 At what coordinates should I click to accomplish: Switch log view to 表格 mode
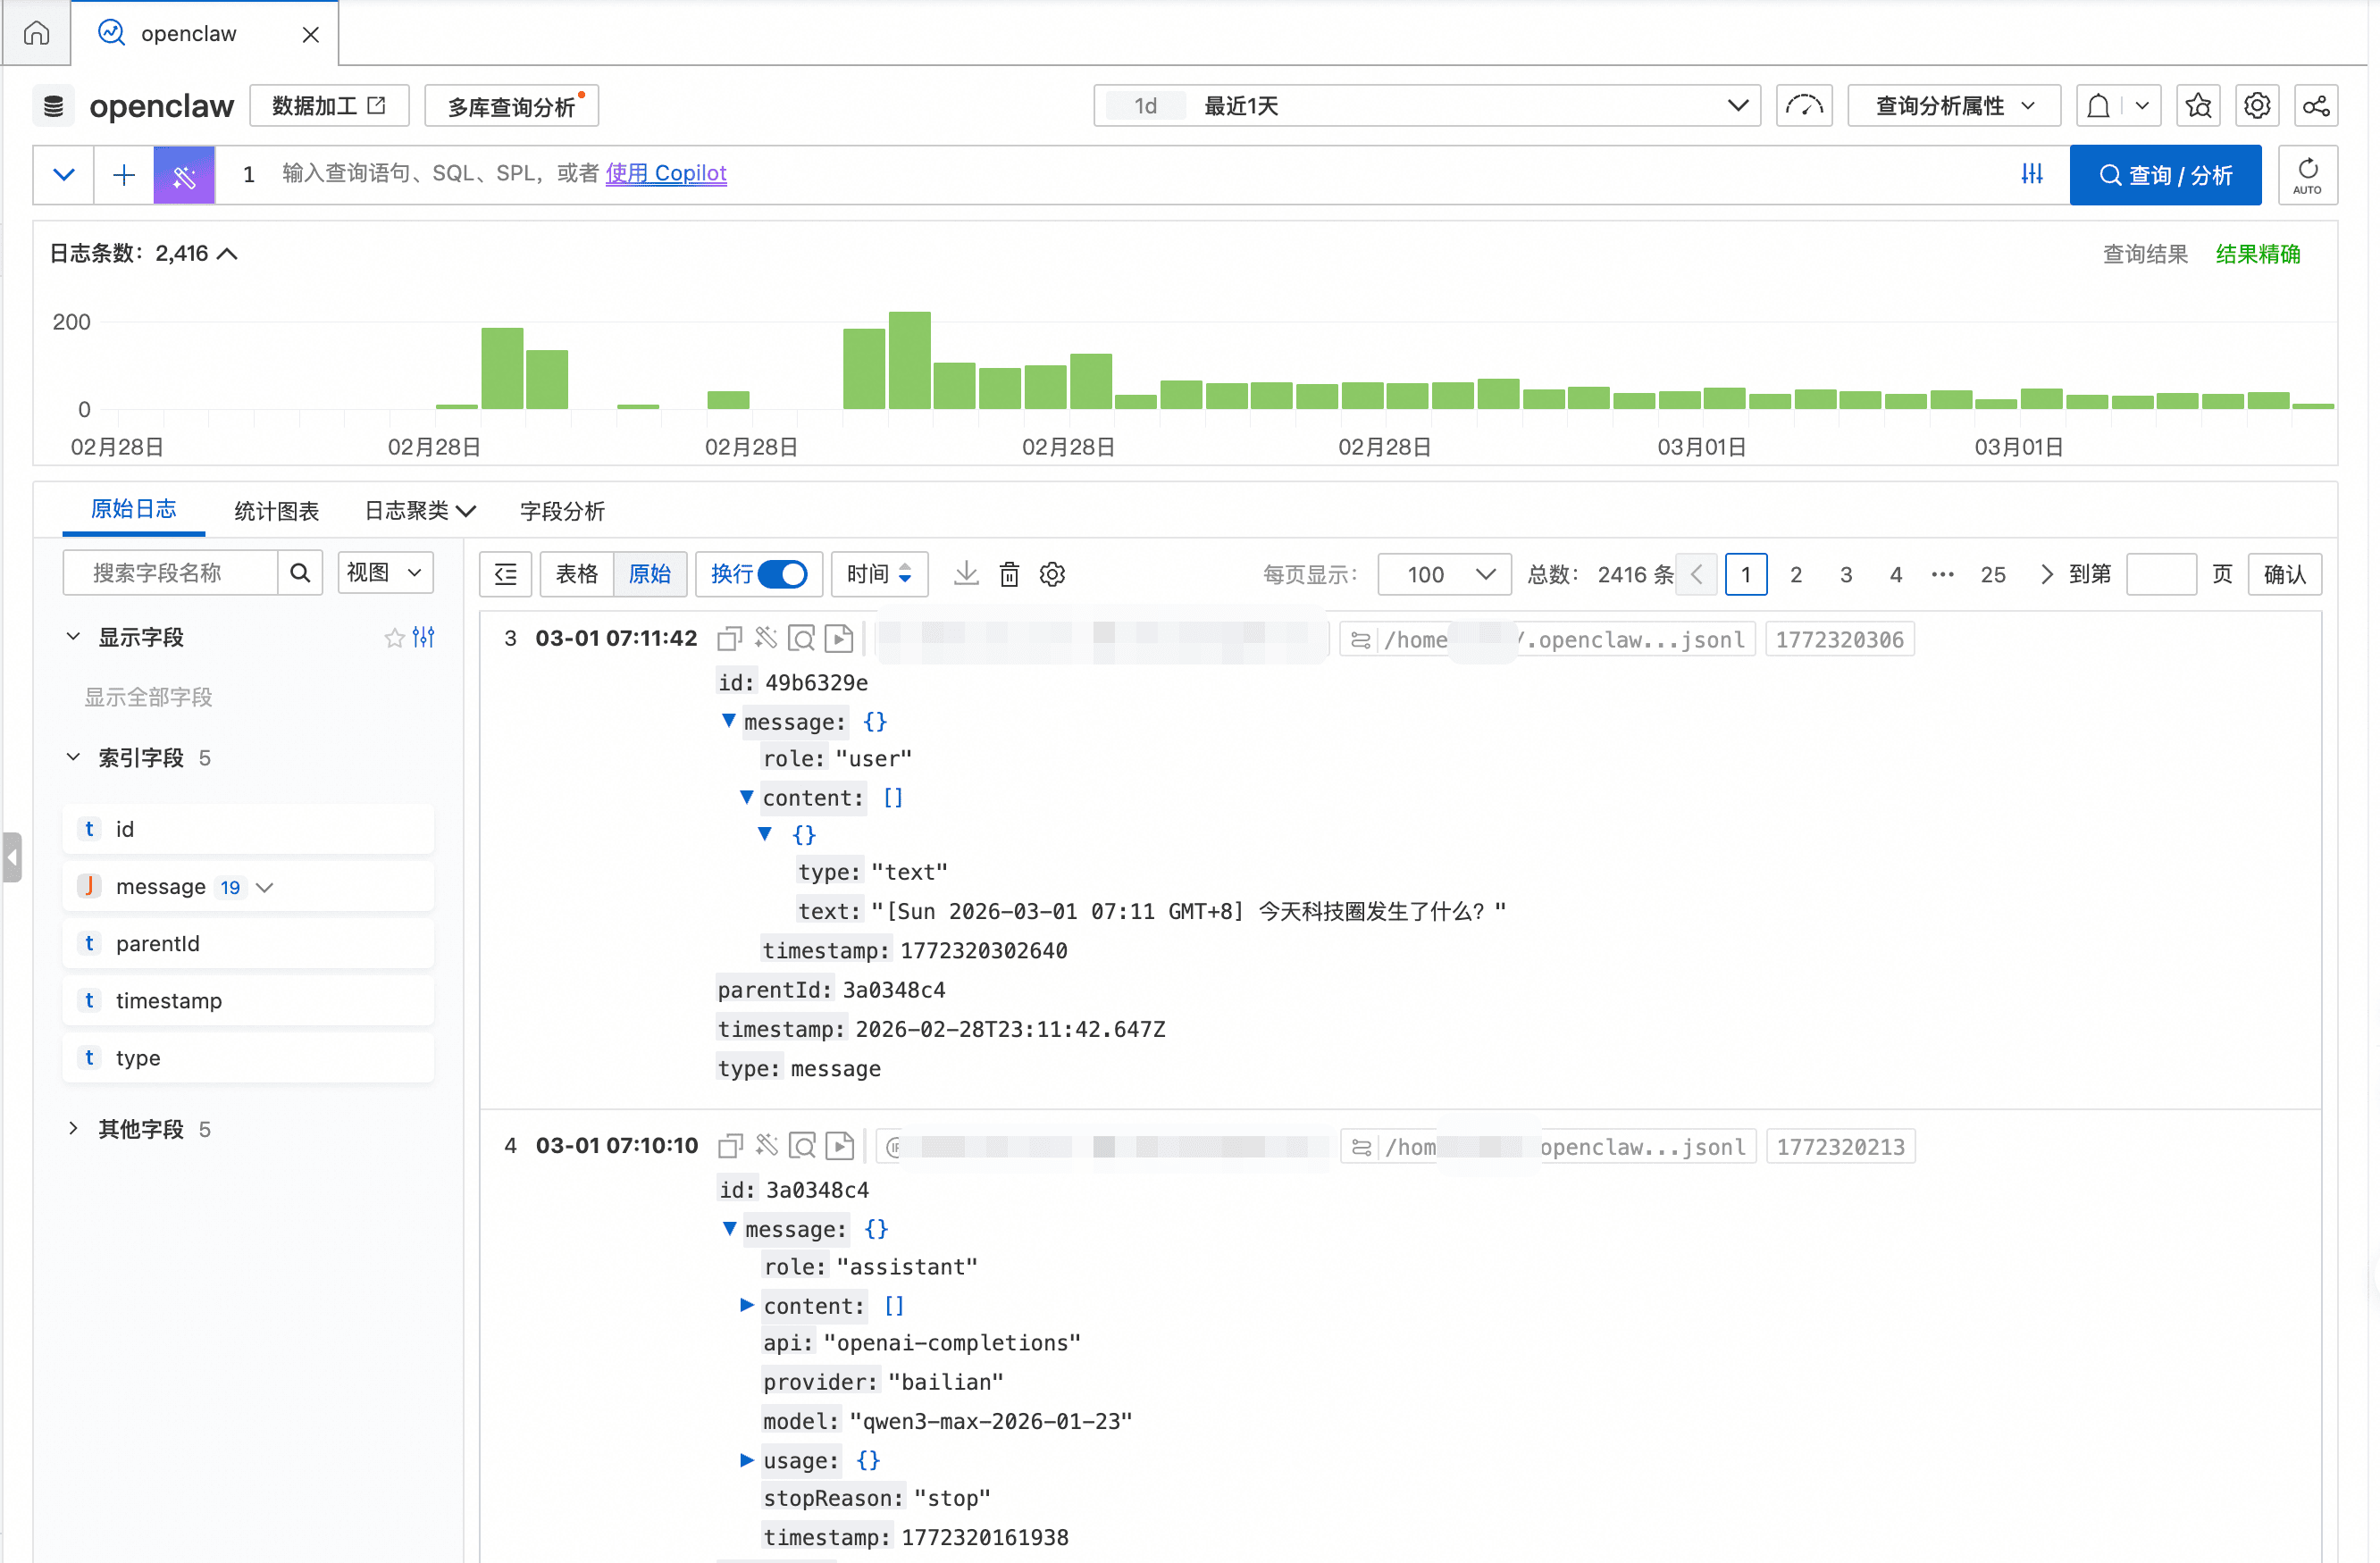click(576, 574)
